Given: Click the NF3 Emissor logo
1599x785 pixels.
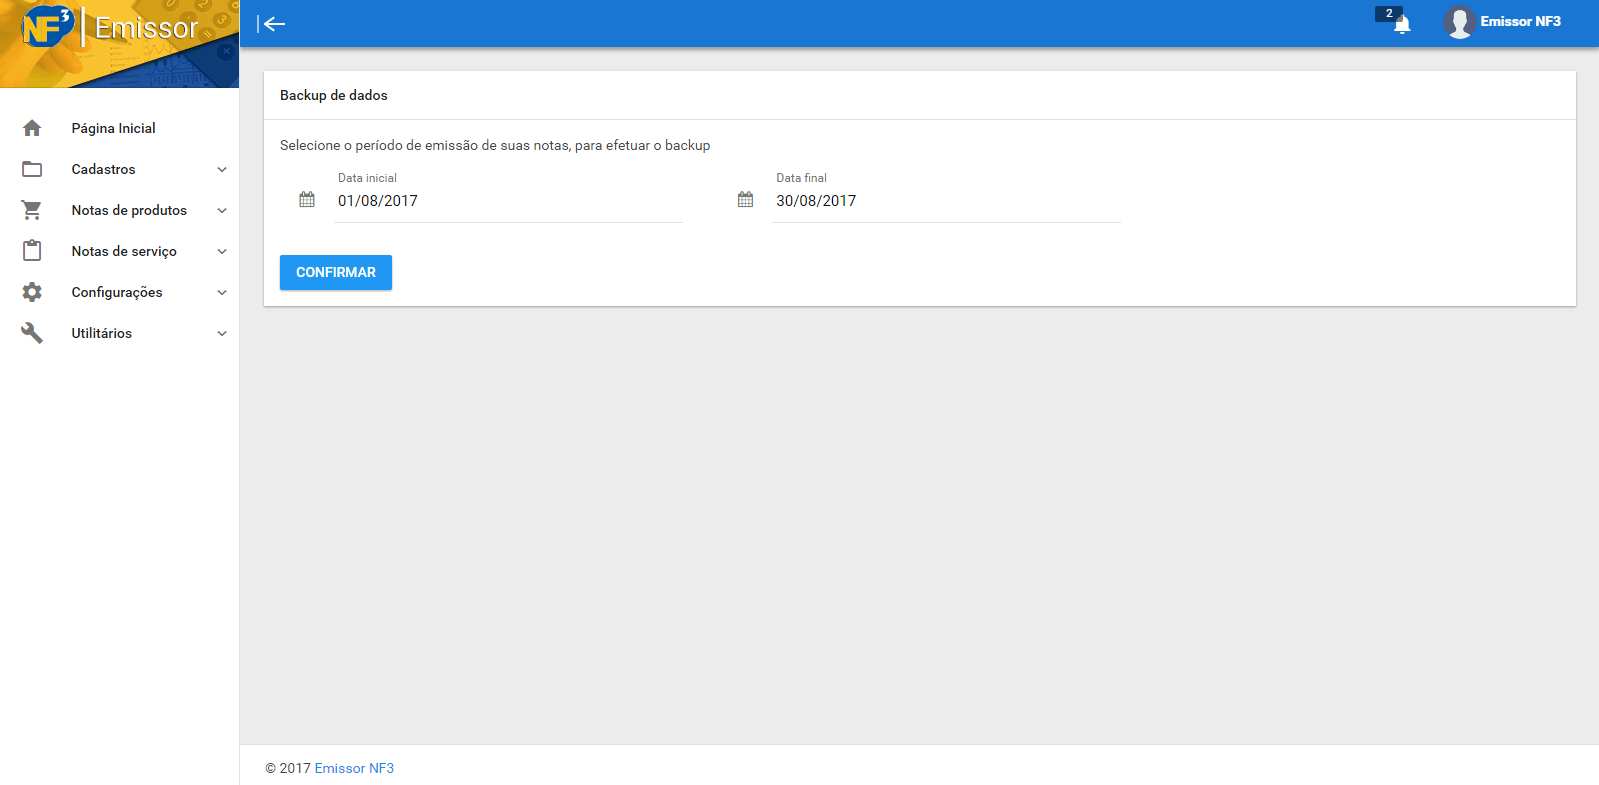Looking at the screenshot, I should (110, 27).
